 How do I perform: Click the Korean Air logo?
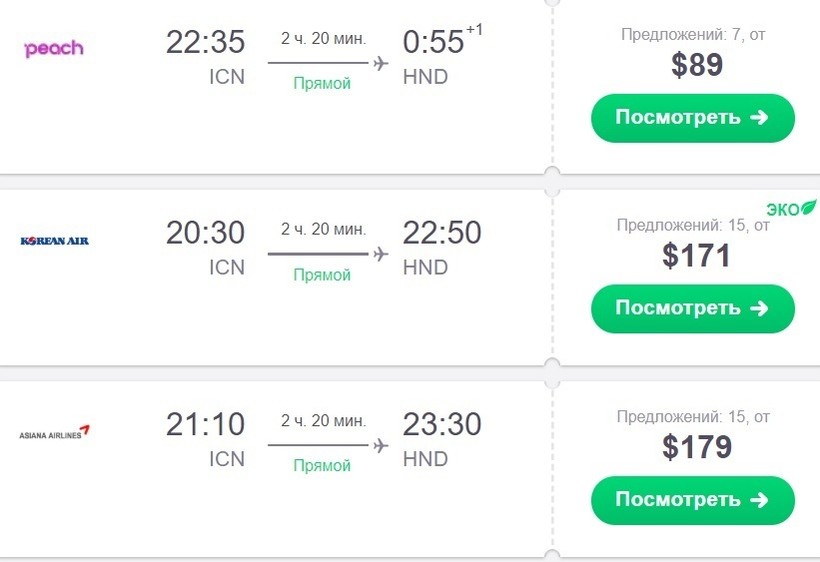[x=55, y=241]
